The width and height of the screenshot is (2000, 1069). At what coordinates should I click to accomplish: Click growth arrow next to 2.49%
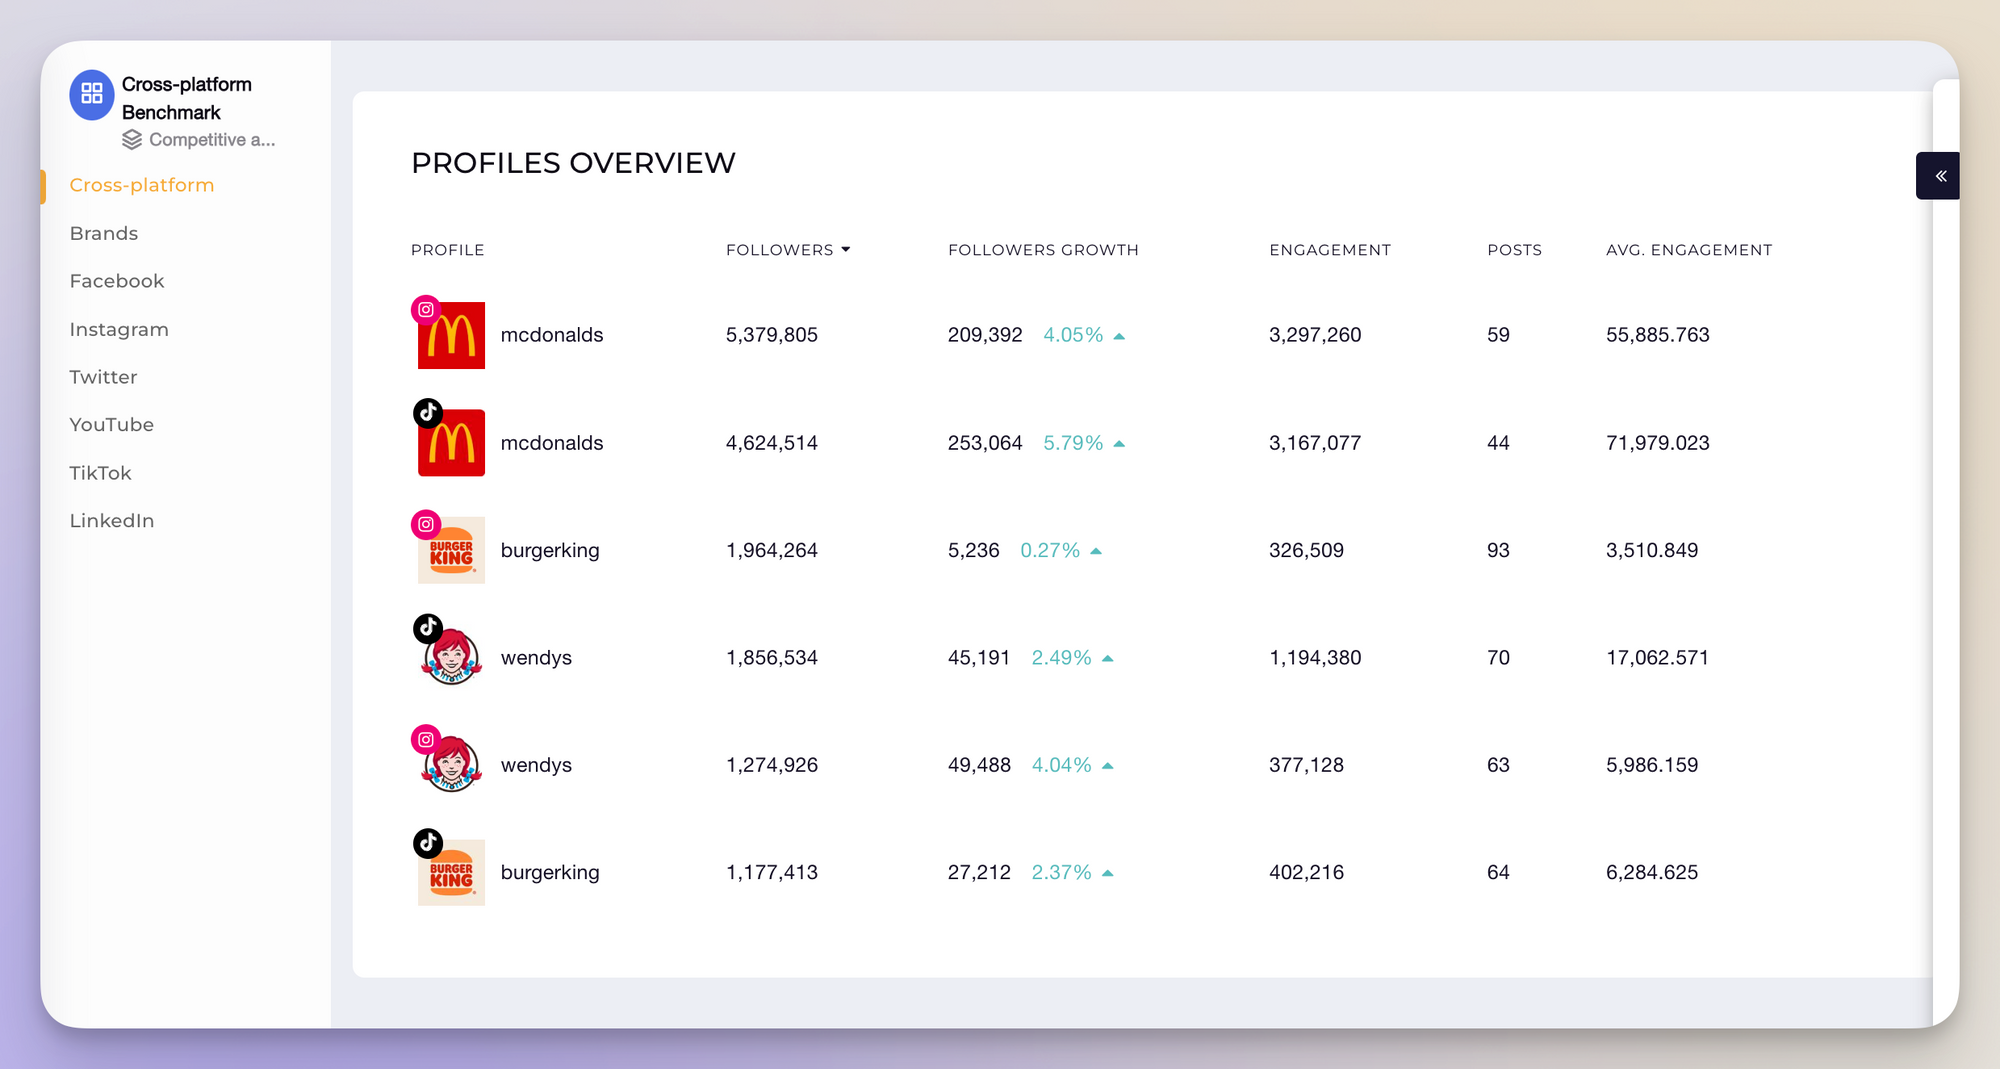coord(1107,659)
